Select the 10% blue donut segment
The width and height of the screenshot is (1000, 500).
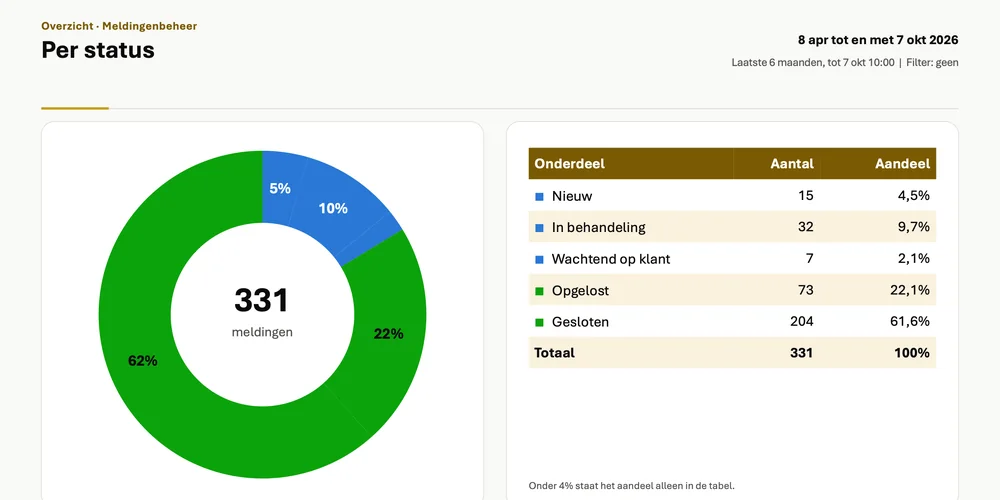click(333, 208)
